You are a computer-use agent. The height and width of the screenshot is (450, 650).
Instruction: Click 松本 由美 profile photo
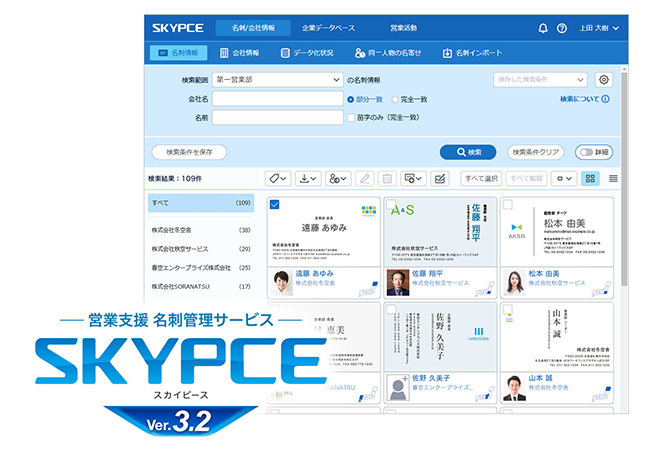tap(514, 283)
